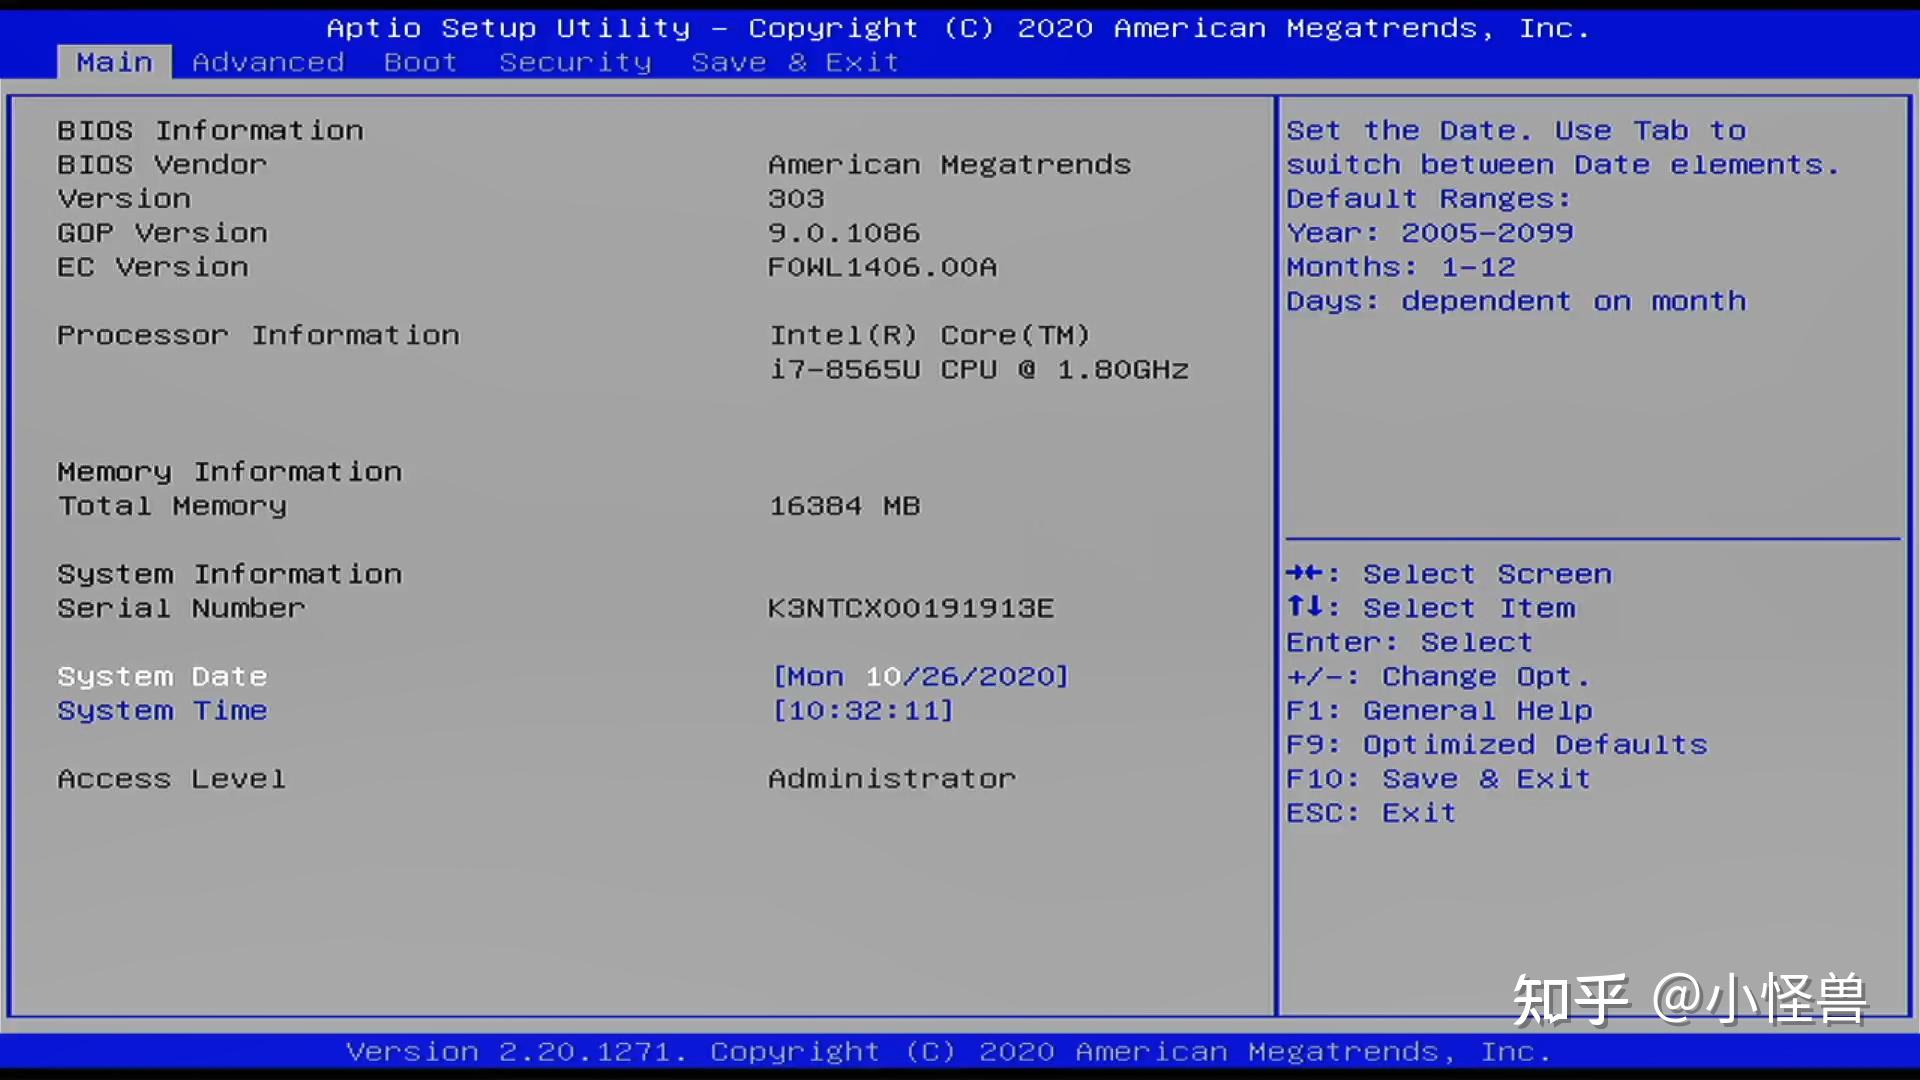Screen dimensions: 1920x1080
Task: Click the ESC Exit hint
Action: pos(1370,813)
